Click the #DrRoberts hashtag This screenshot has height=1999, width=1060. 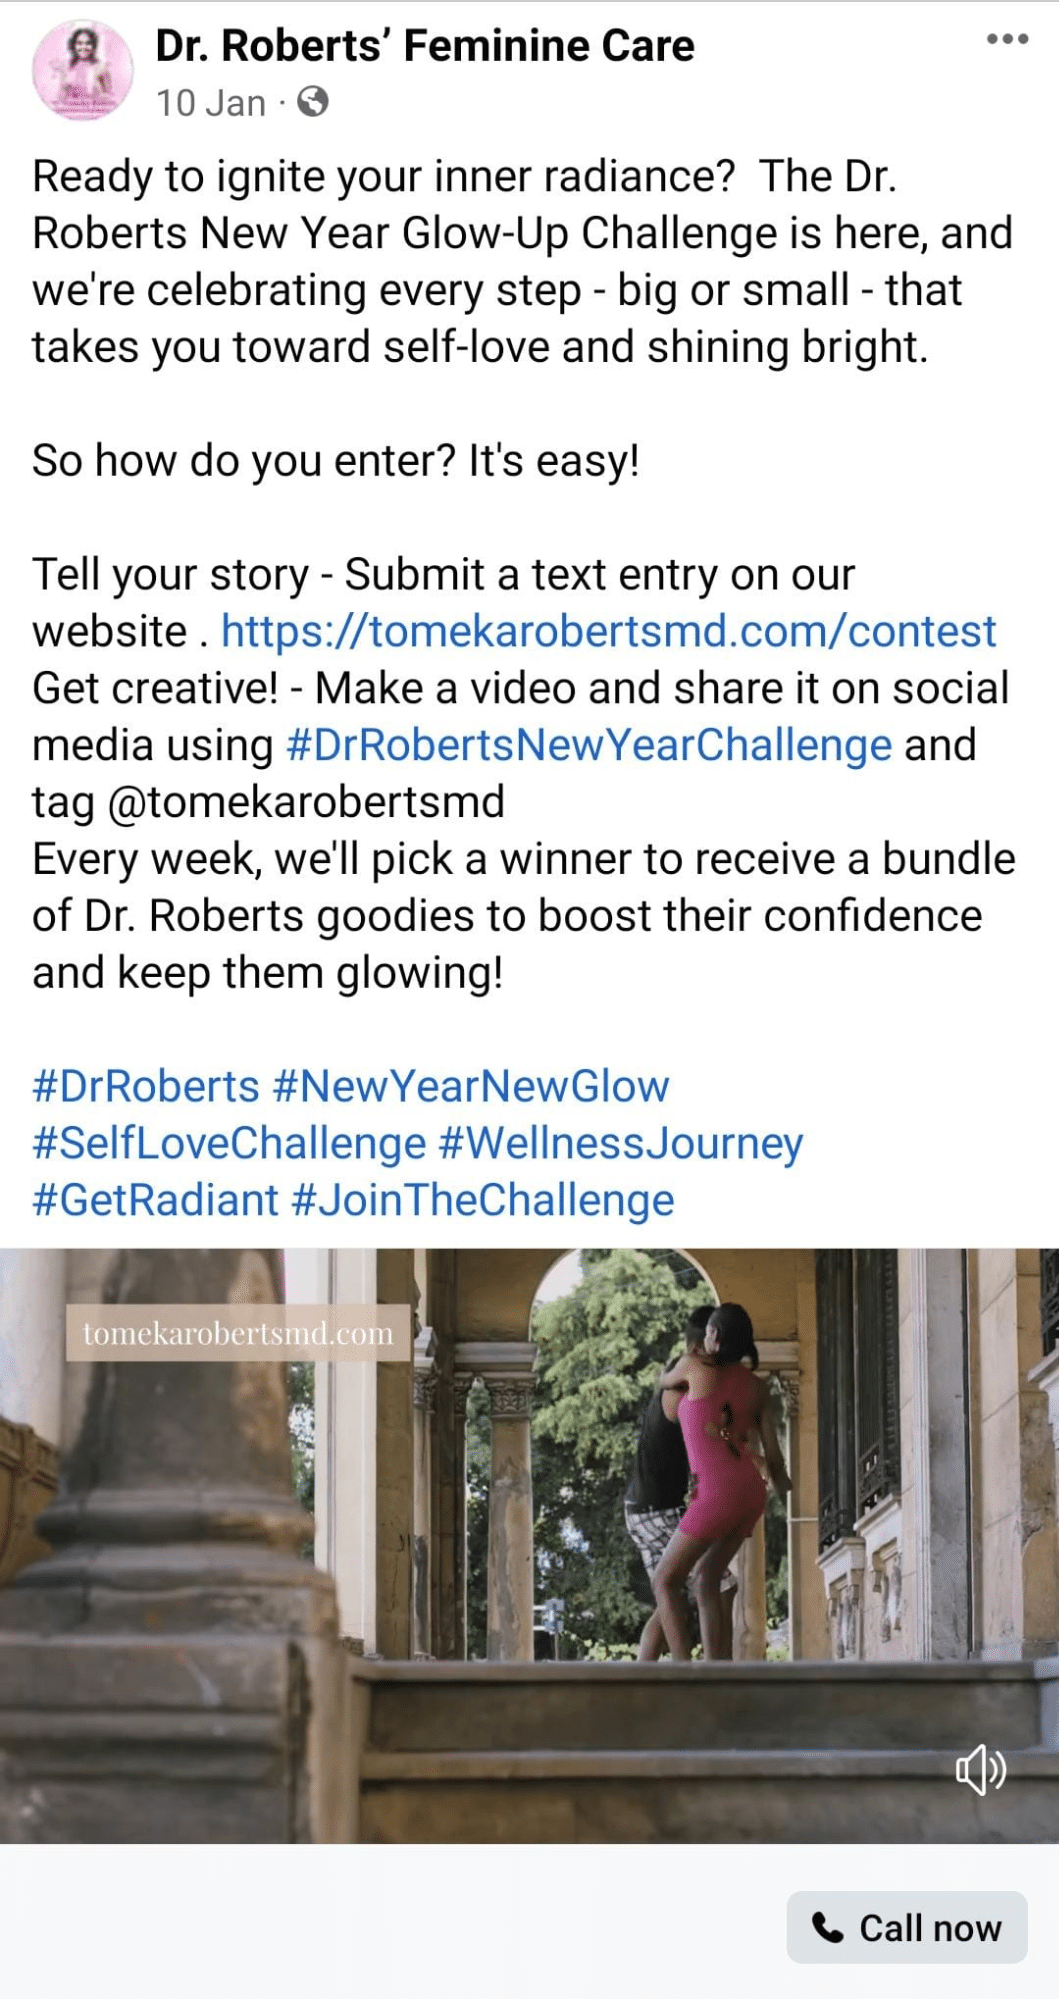tap(146, 1086)
